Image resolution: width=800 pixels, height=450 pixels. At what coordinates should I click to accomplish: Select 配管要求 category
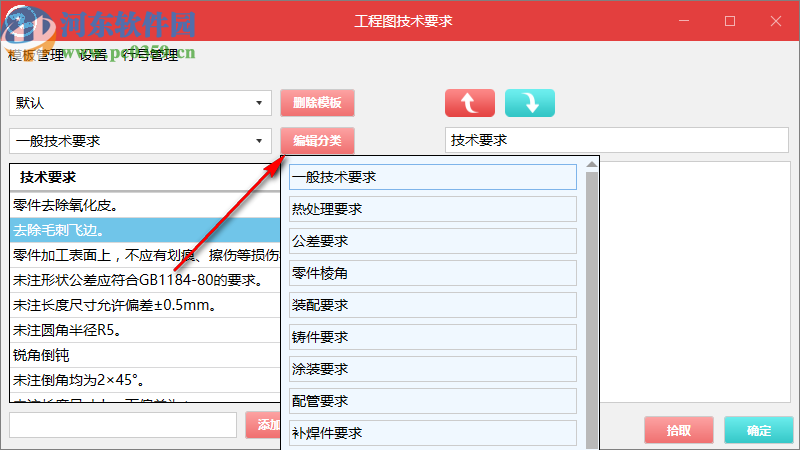coord(433,401)
